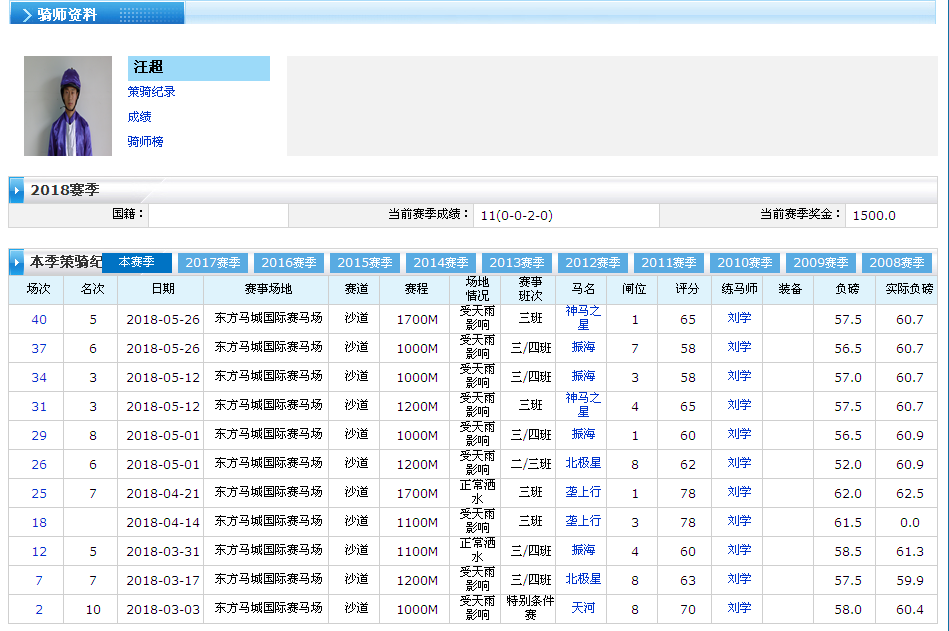Click the arrow icon beside 本季策骑纪录 heading
Screen dimensions: 949x631
pyautogui.click(x=18, y=263)
